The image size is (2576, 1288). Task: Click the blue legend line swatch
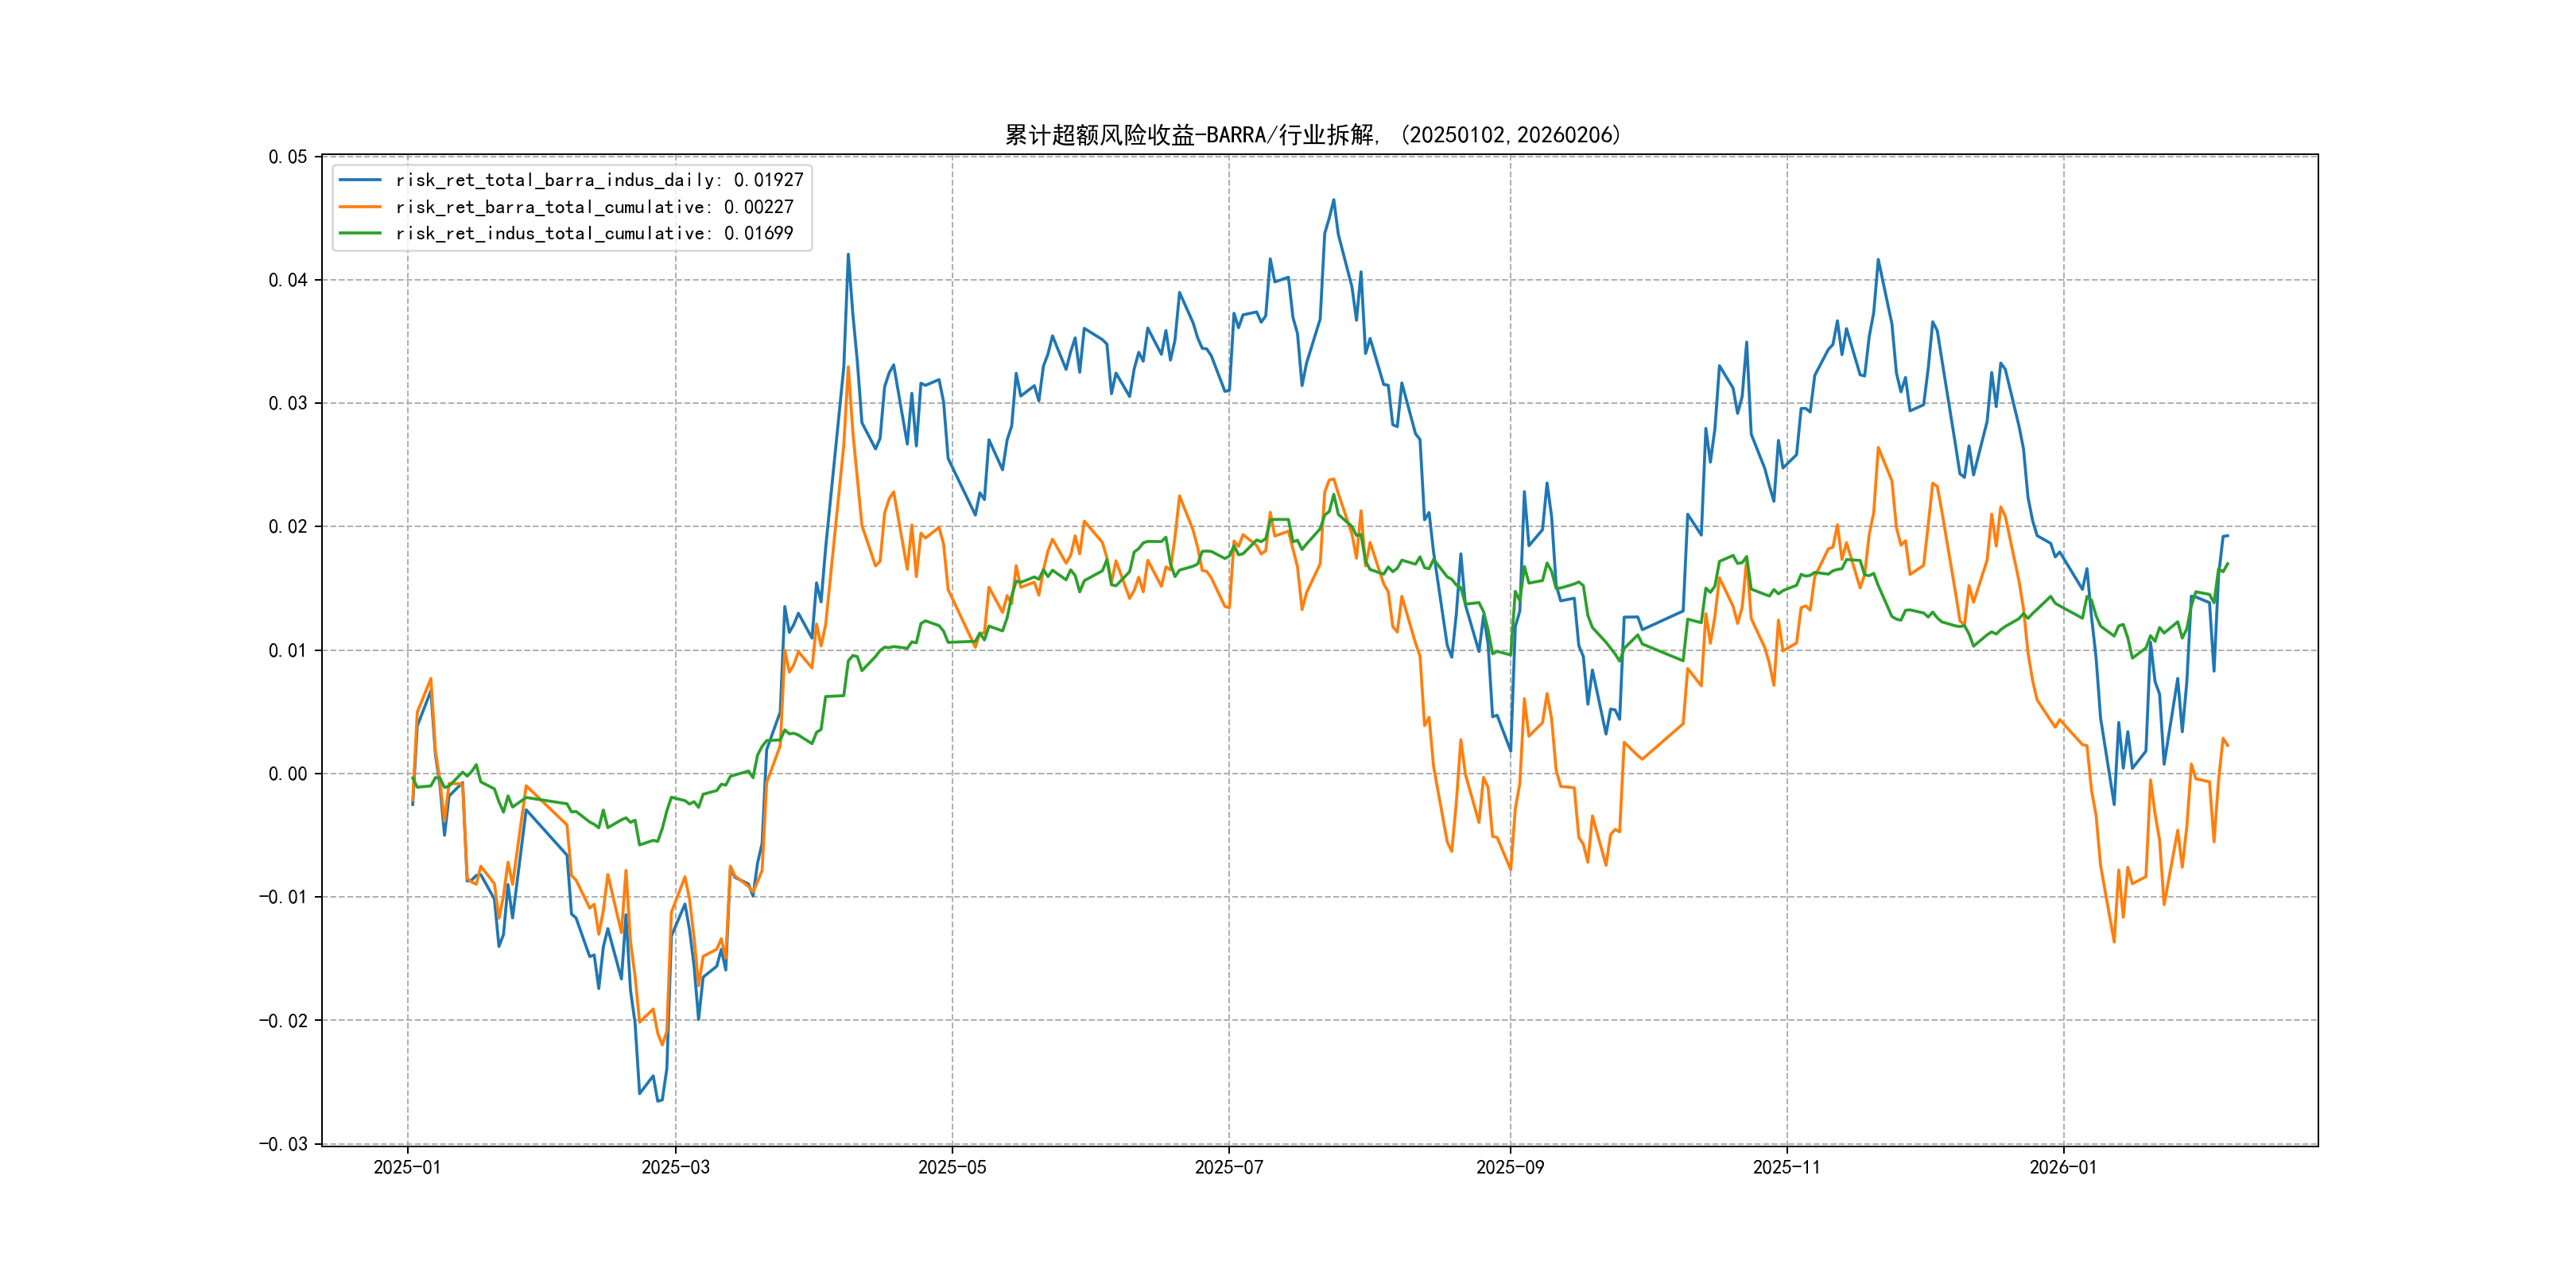tap(360, 180)
